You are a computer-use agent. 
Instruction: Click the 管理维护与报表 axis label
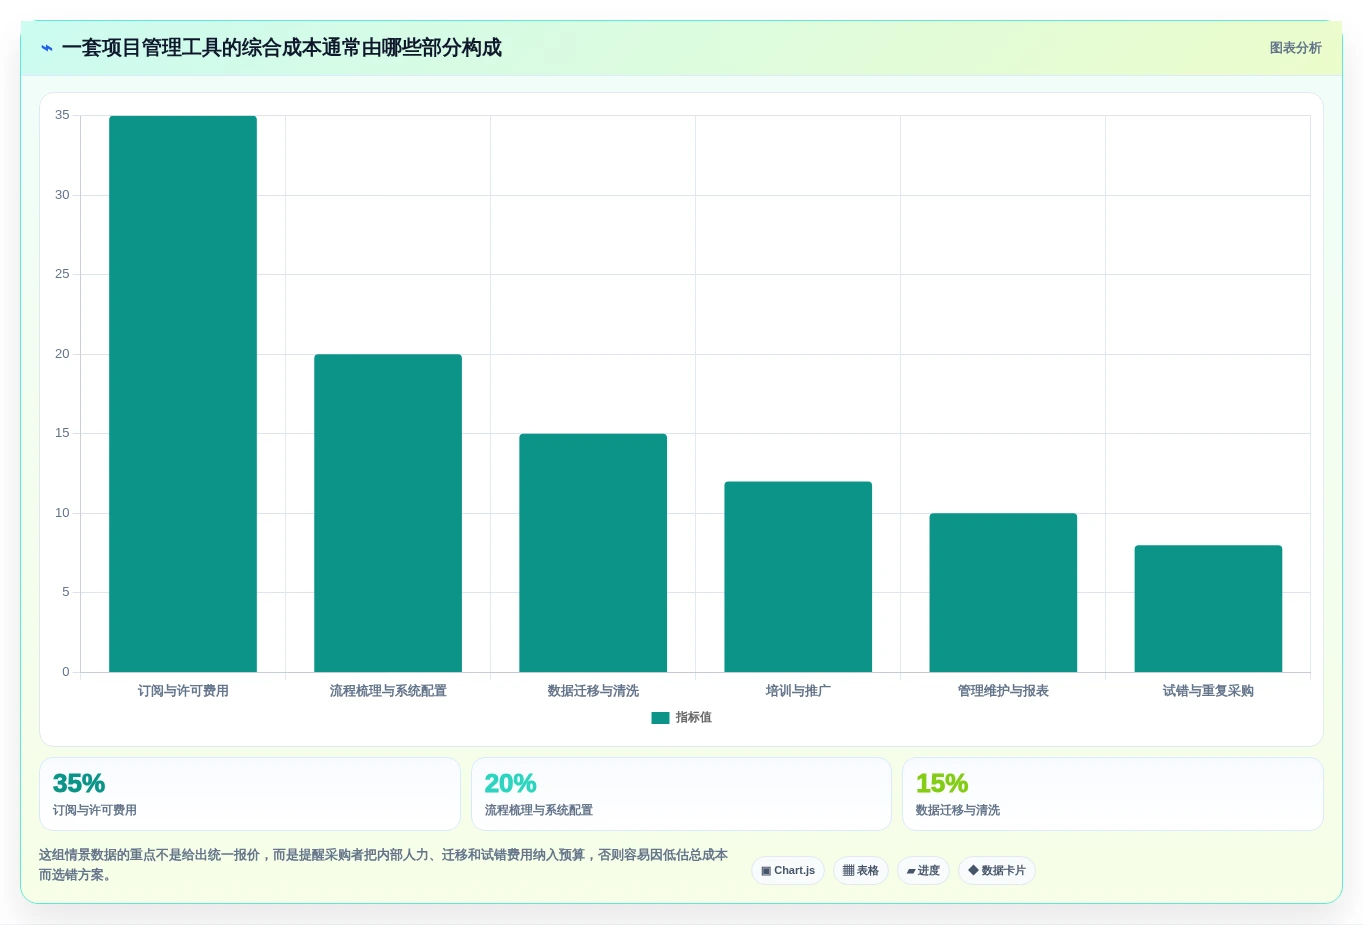coord(1003,691)
